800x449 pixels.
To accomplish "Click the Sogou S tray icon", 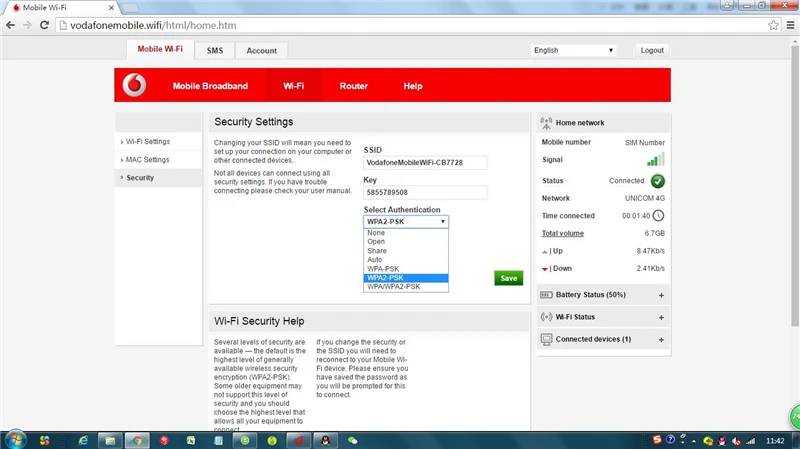I will pyautogui.click(x=657, y=440).
